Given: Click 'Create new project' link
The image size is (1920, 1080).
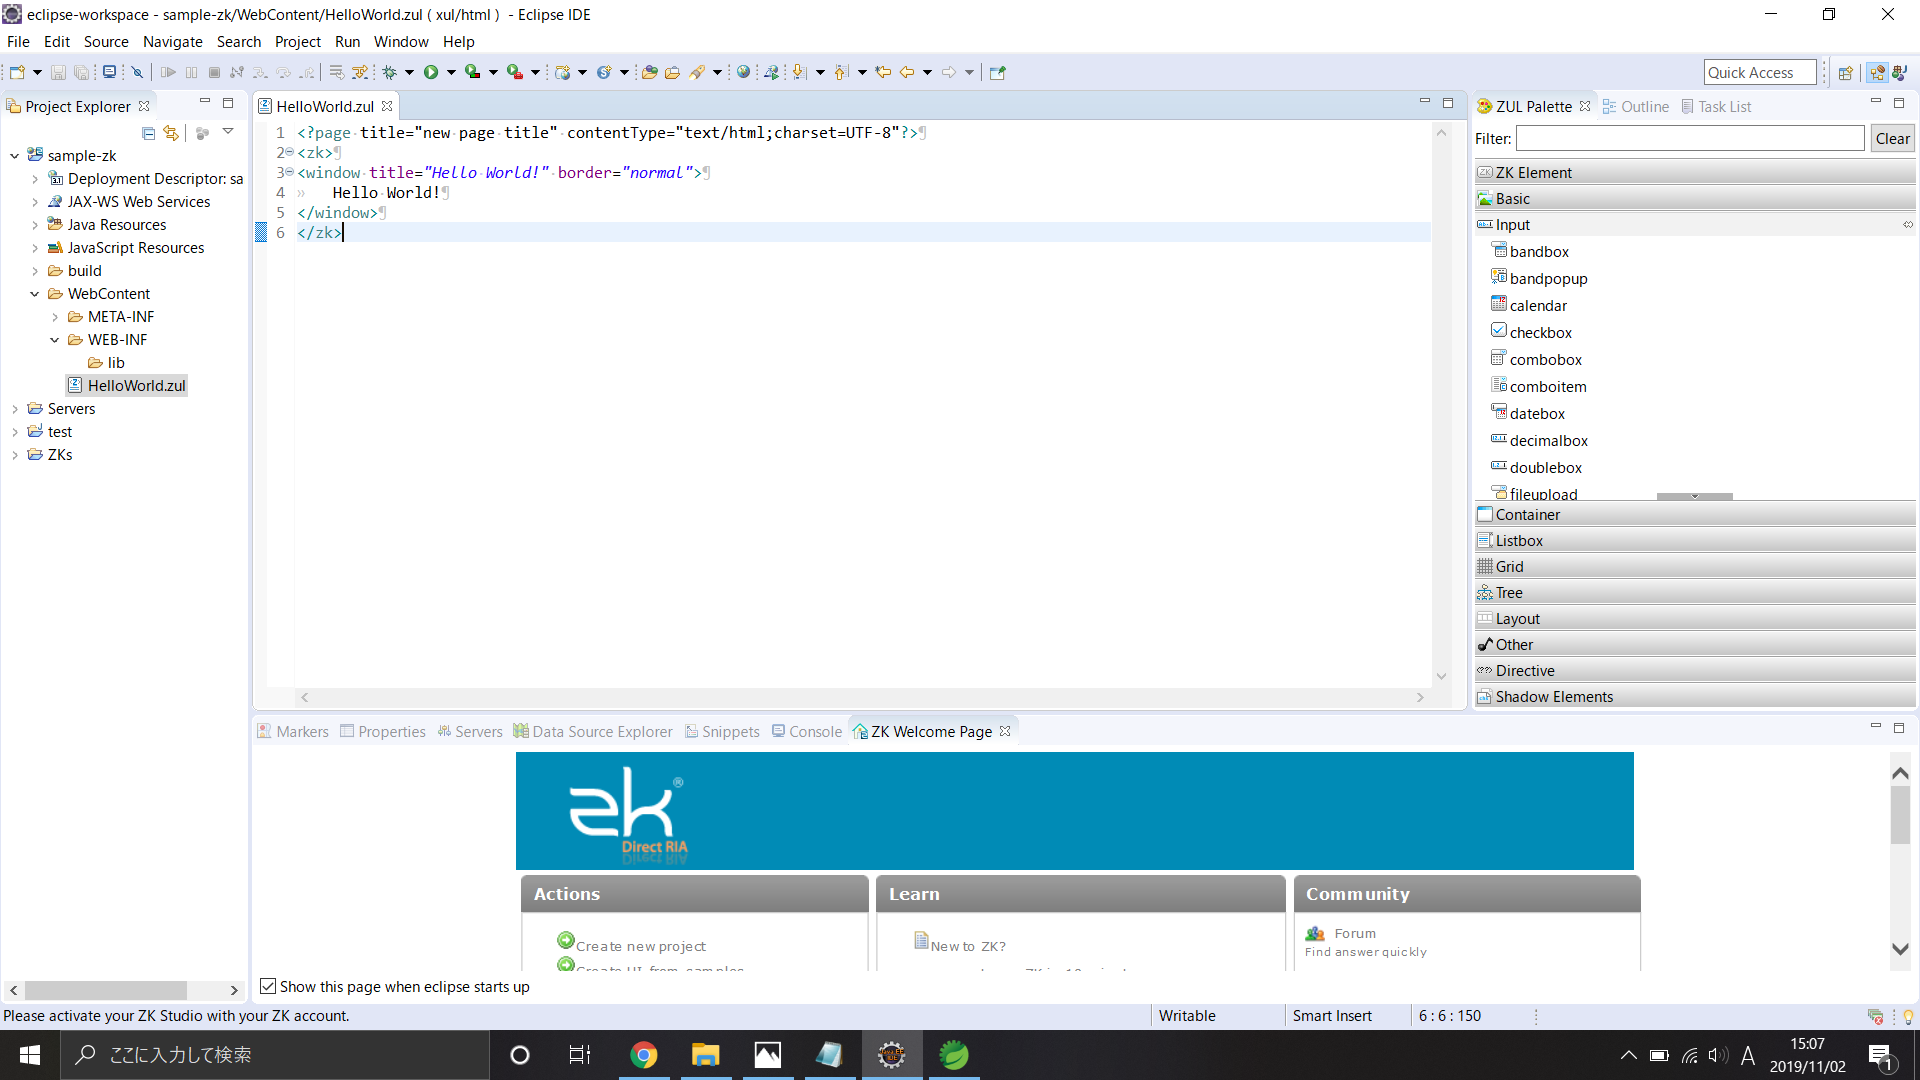Looking at the screenshot, I should (640, 946).
